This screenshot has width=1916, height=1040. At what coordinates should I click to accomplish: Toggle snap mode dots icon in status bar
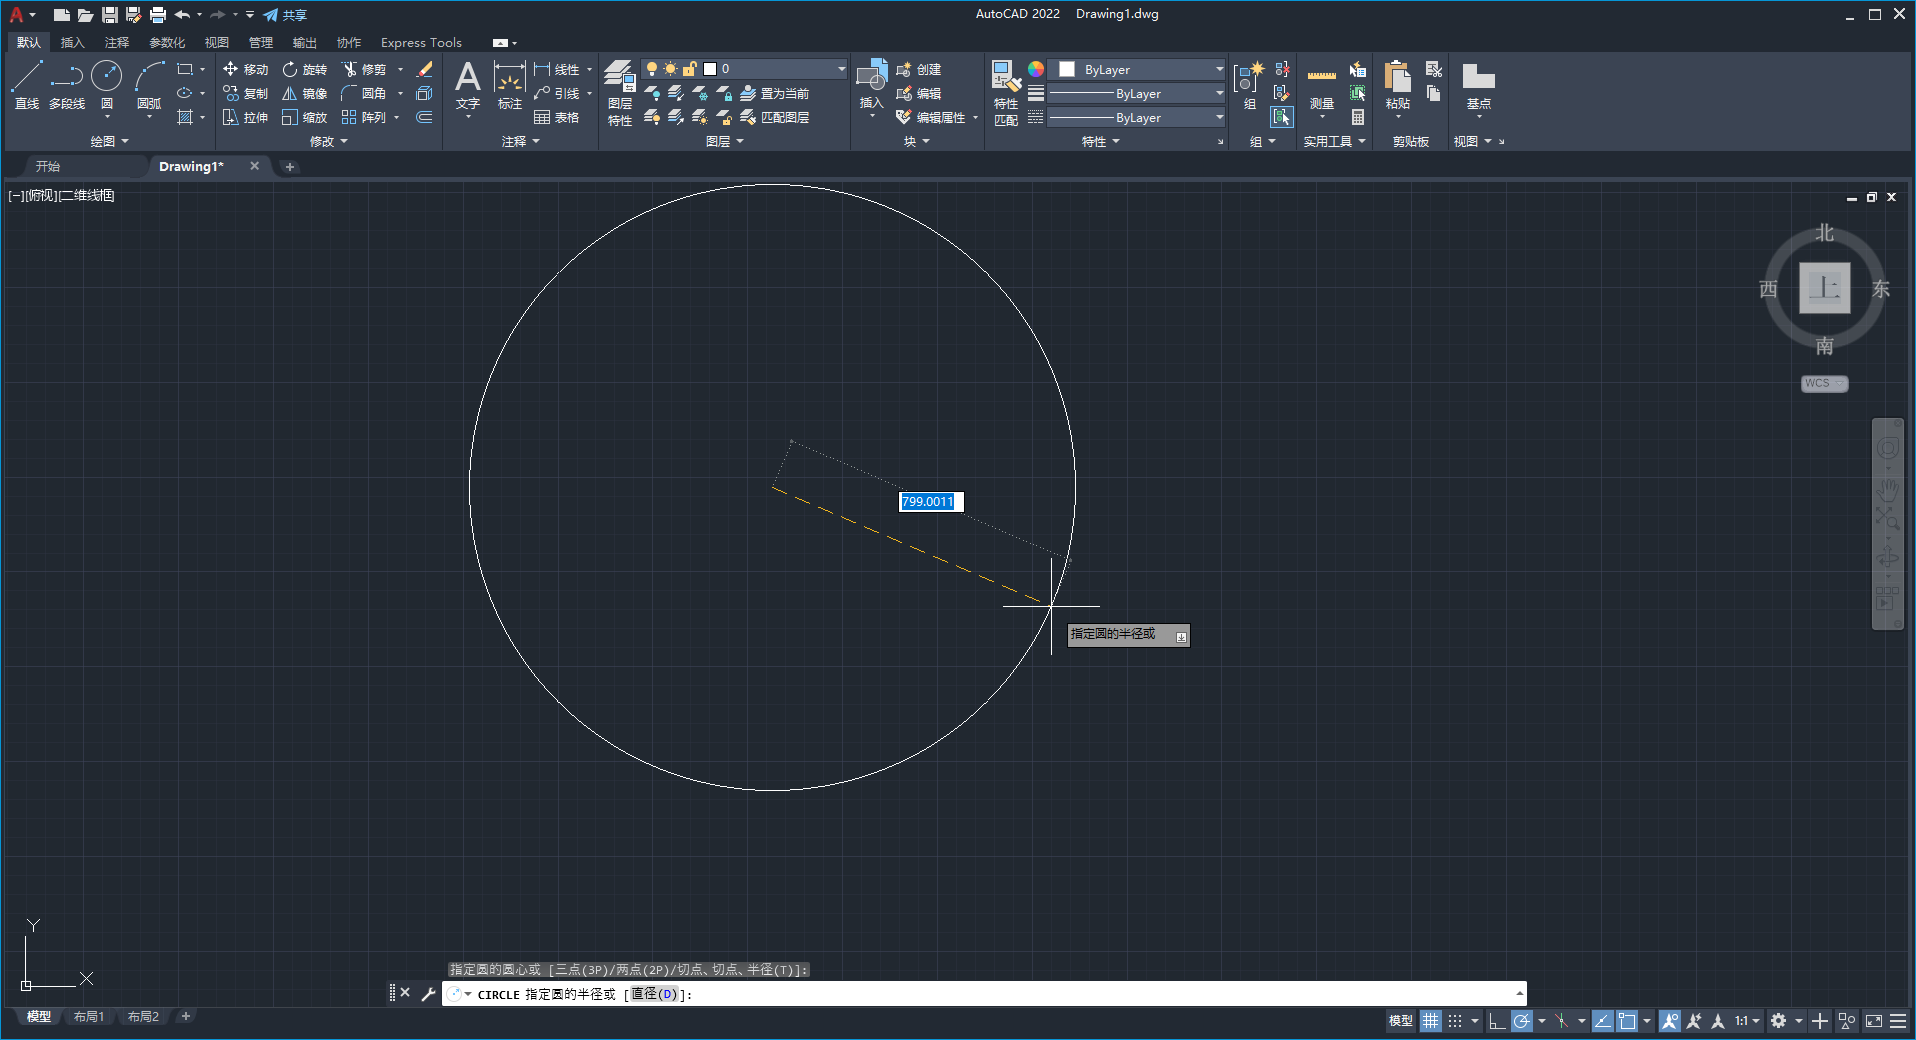1455,1021
